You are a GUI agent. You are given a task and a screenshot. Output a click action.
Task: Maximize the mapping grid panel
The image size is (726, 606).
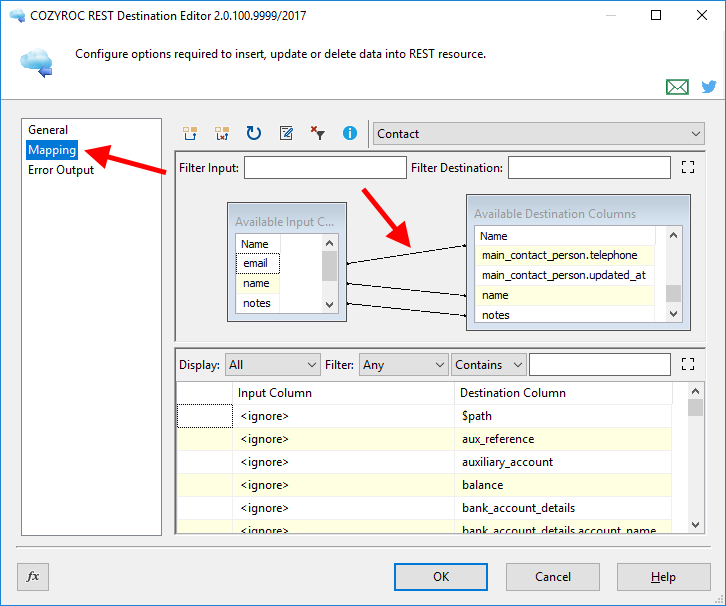pos(688,364)
